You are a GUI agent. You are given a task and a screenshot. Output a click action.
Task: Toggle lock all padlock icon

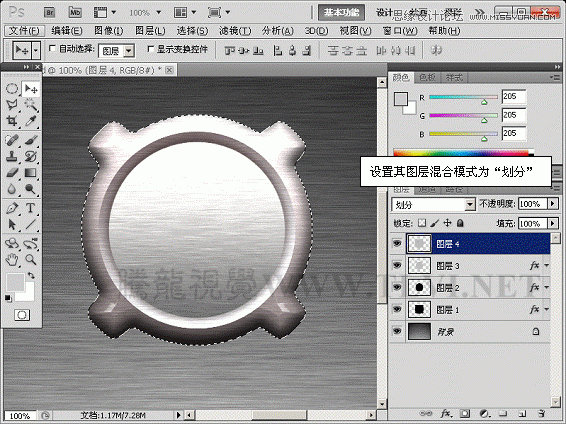point(460,223)
